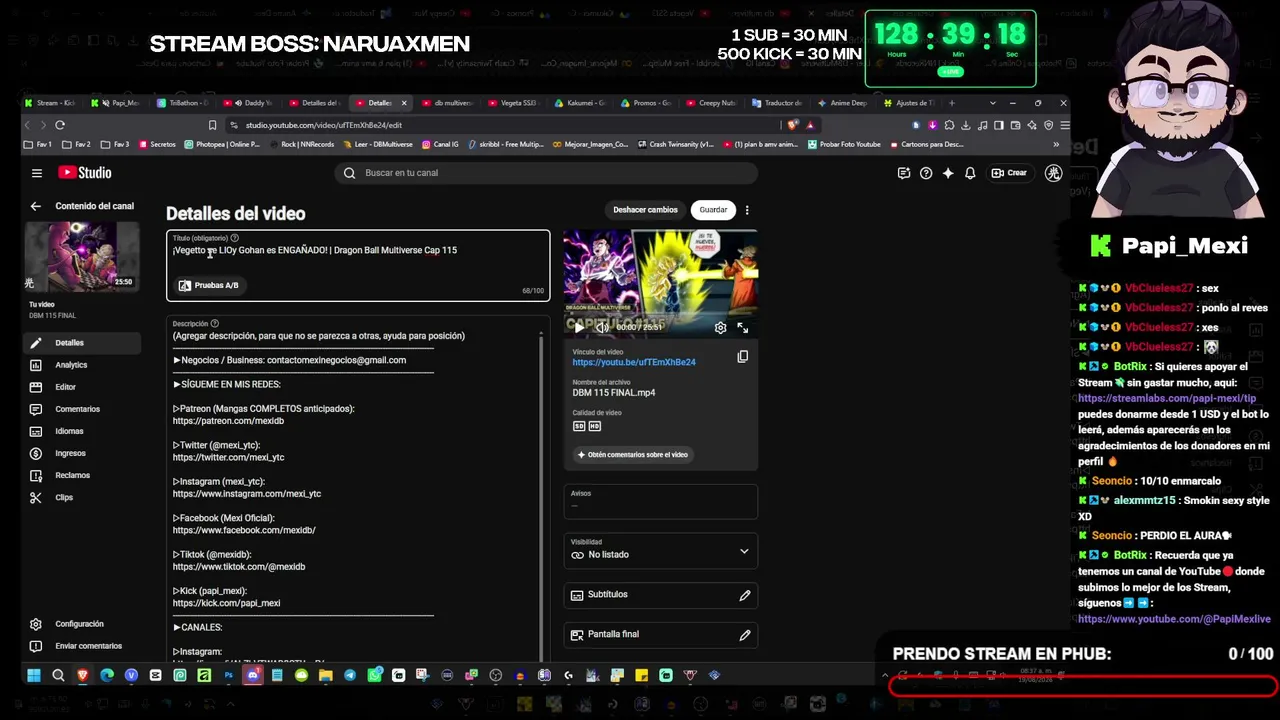Edit Subtítulos with the pencil icon
The height and width of the screenshot is (720, 1280).
tap(745, 595)
